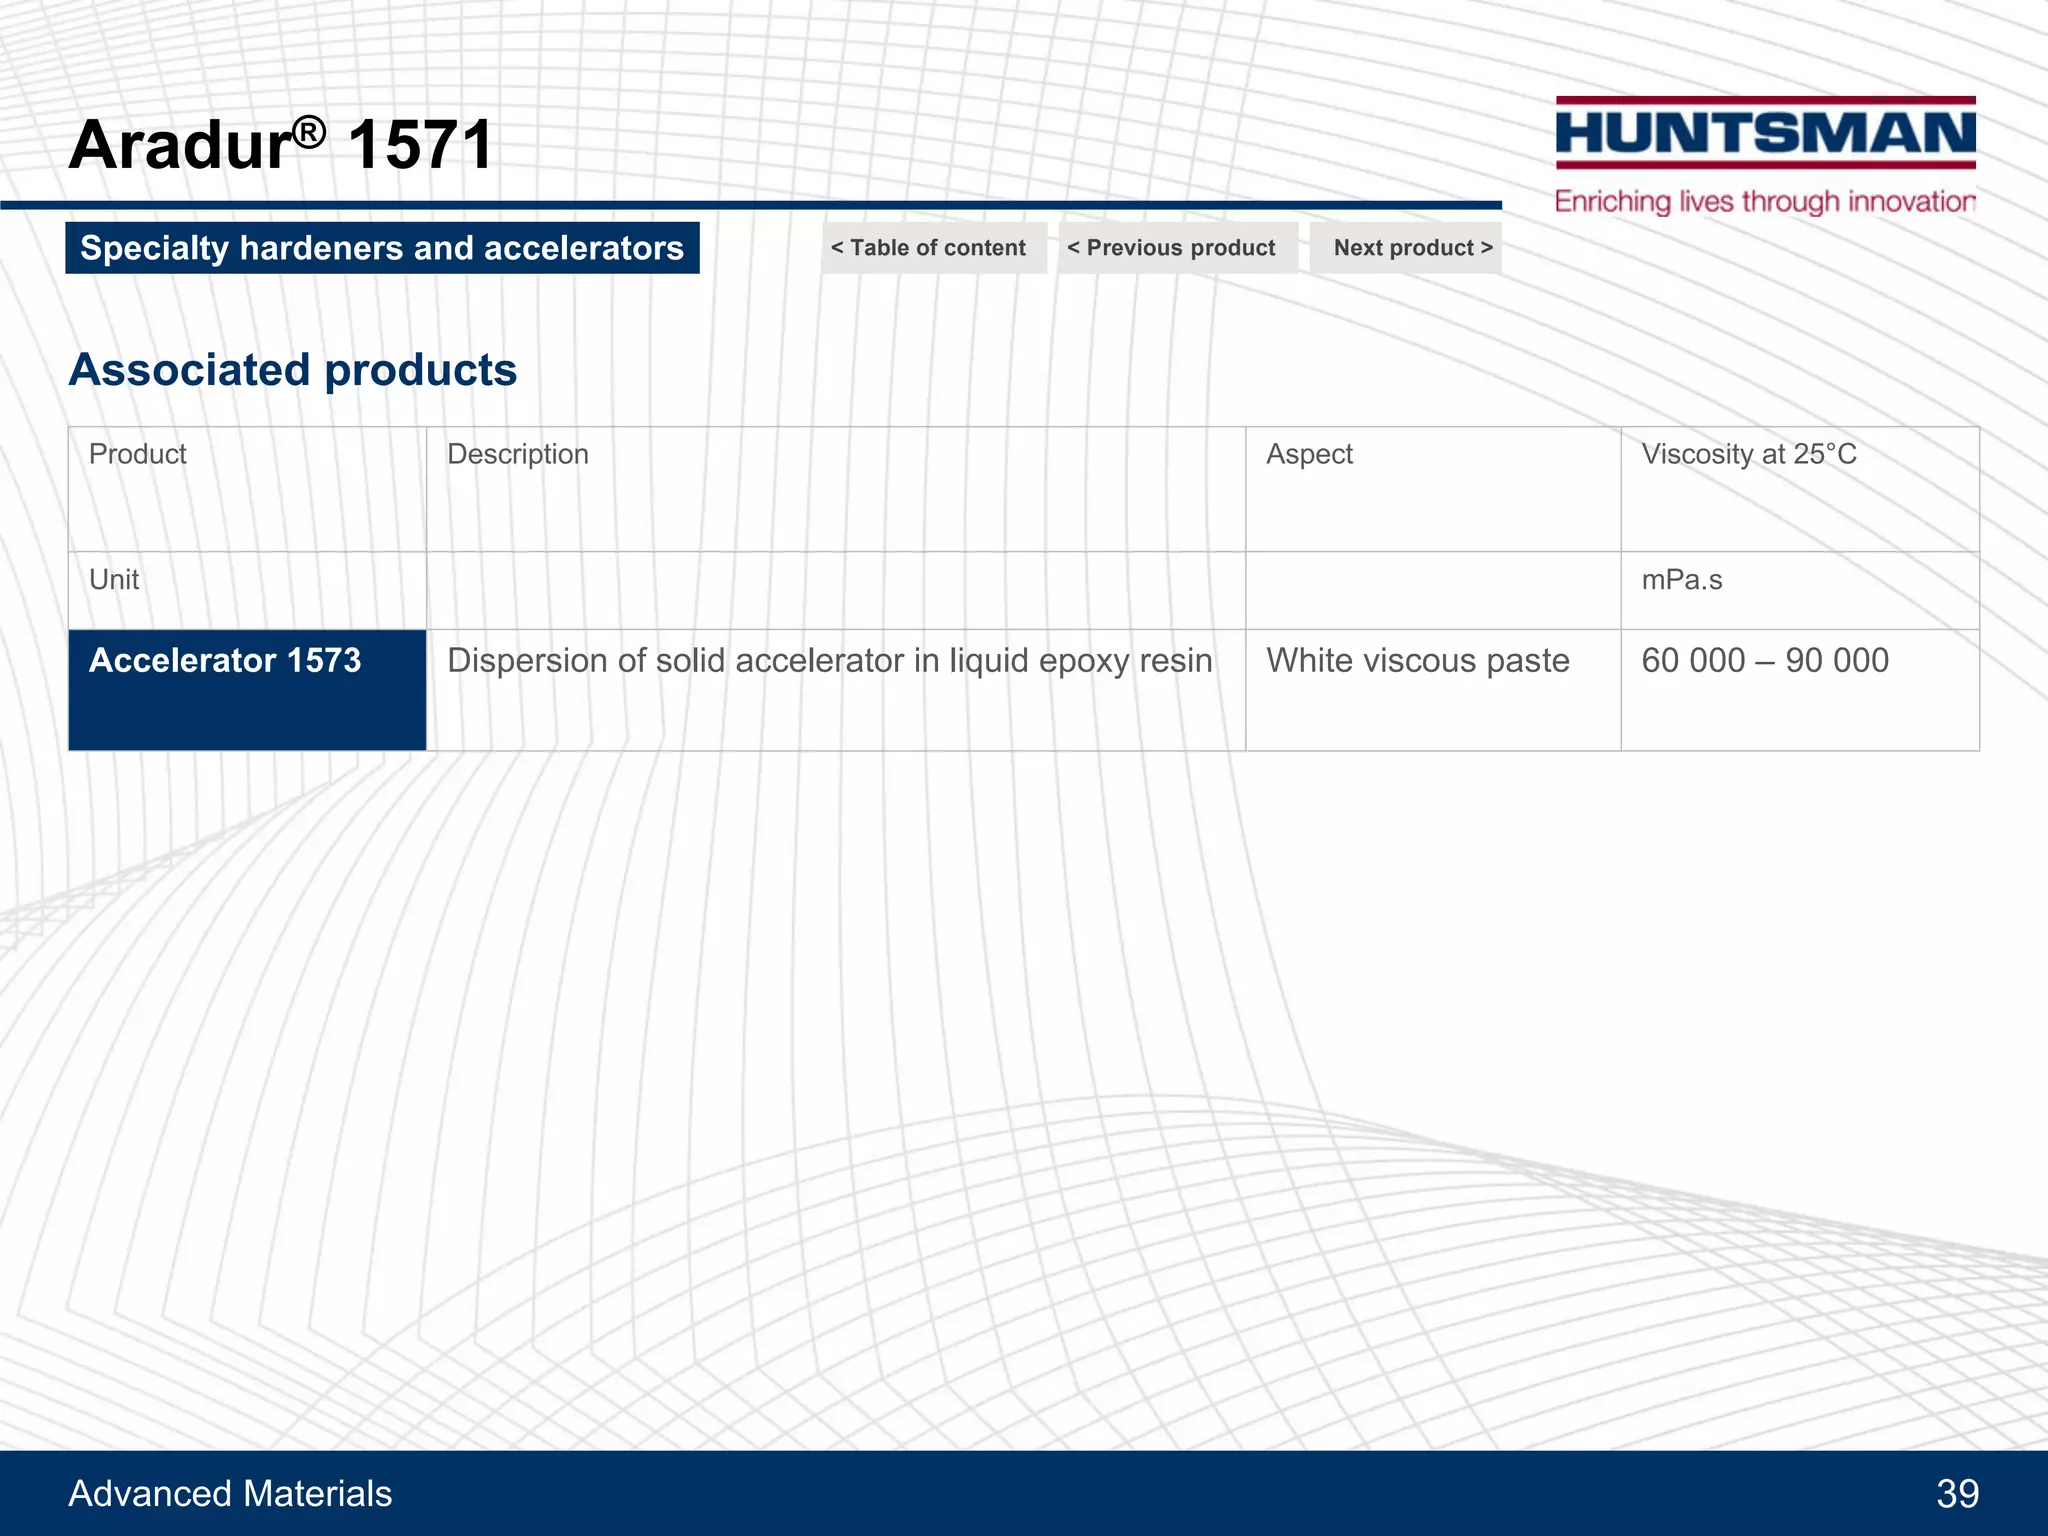
Task: Click the Unit row label
Action: [x=114, y=580]
